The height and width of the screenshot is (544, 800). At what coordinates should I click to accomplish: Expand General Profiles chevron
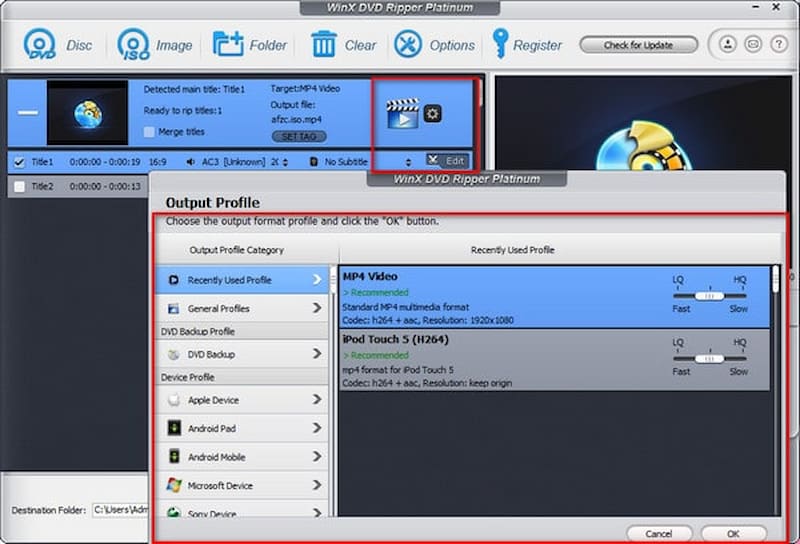[x=317, y=308]
